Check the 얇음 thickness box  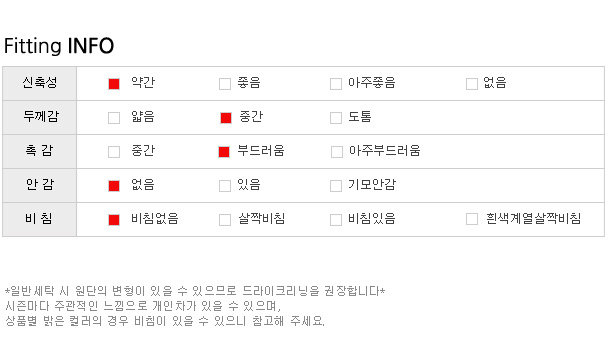click(x=114, y=118)
